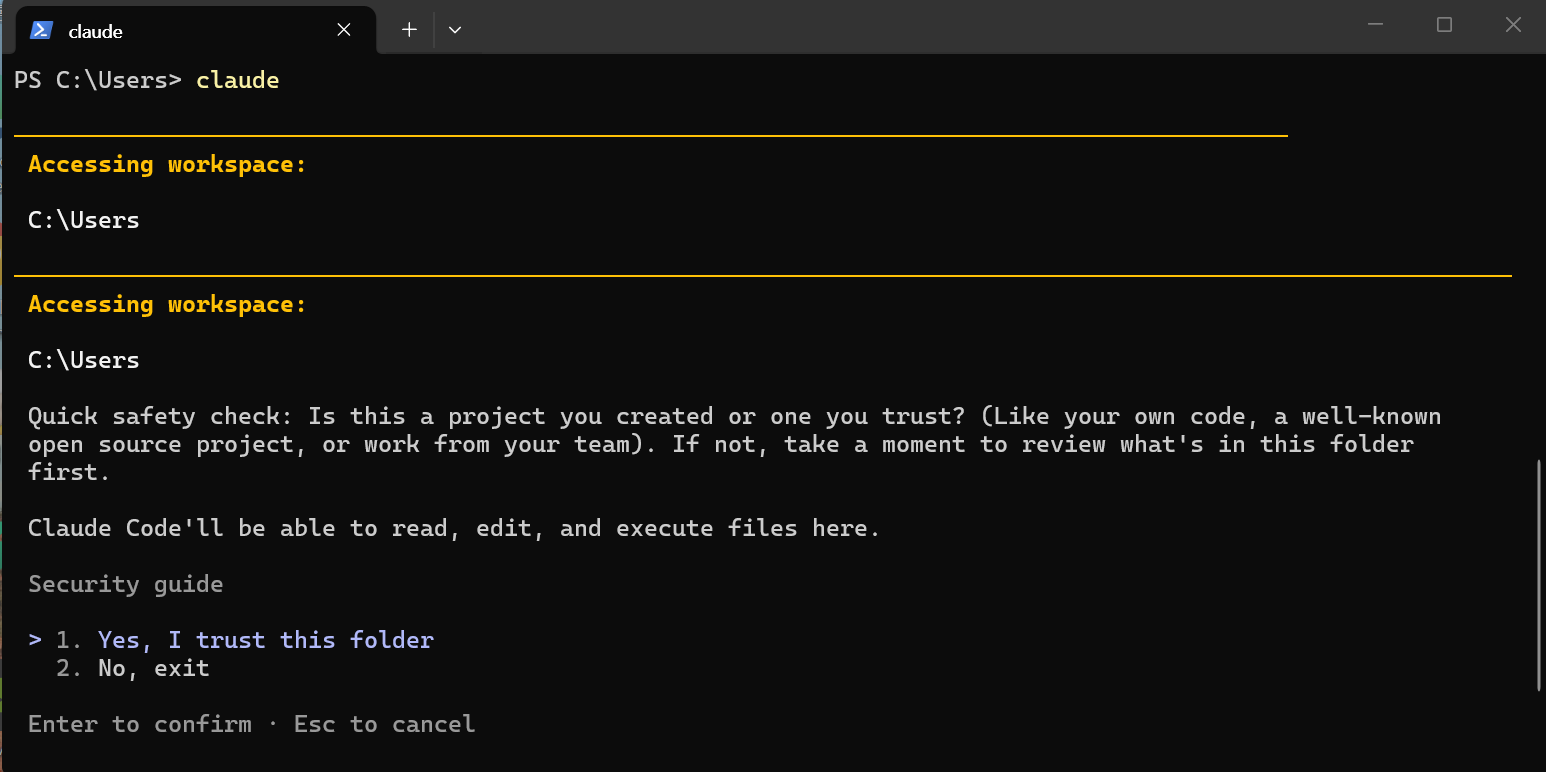1546x772 pixels.
Task: Click the upper 'C:\Users' workspace path
Action: pyautogui.click(x=84, y=220)
